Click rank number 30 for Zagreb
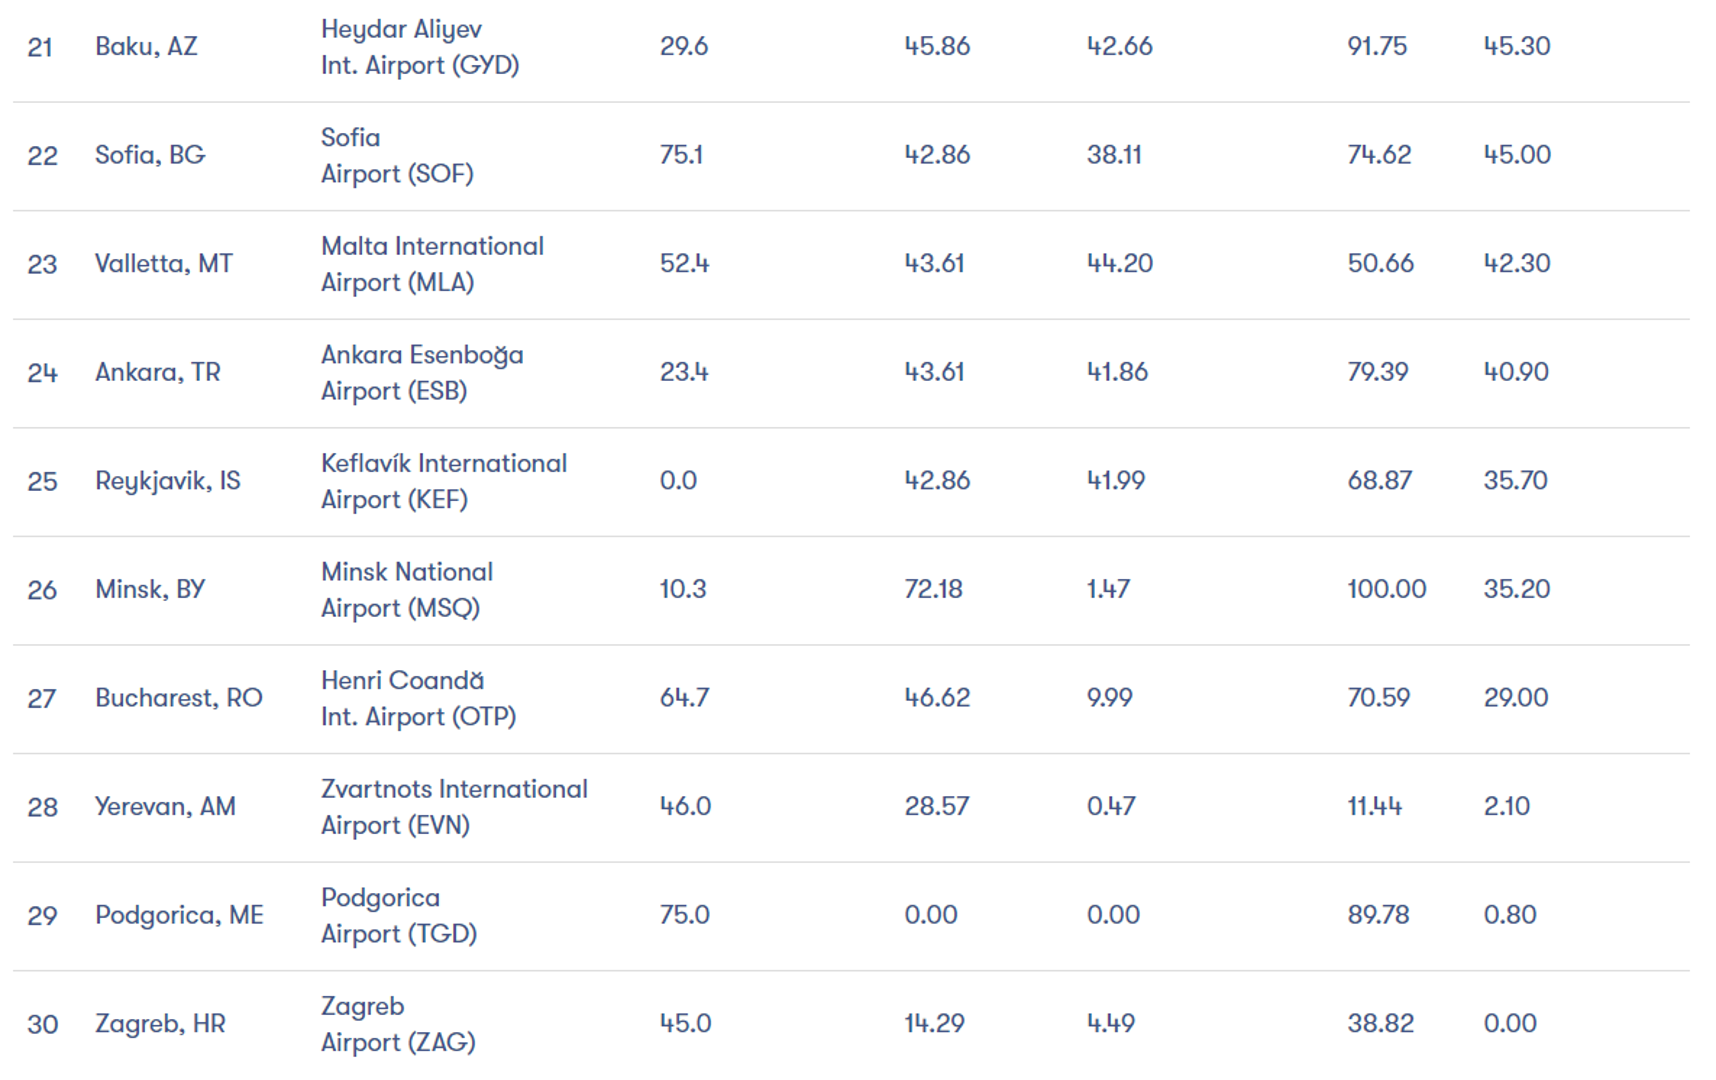The width and height of the screenshot is (1716, 1080). click(x=42, y=1024)
